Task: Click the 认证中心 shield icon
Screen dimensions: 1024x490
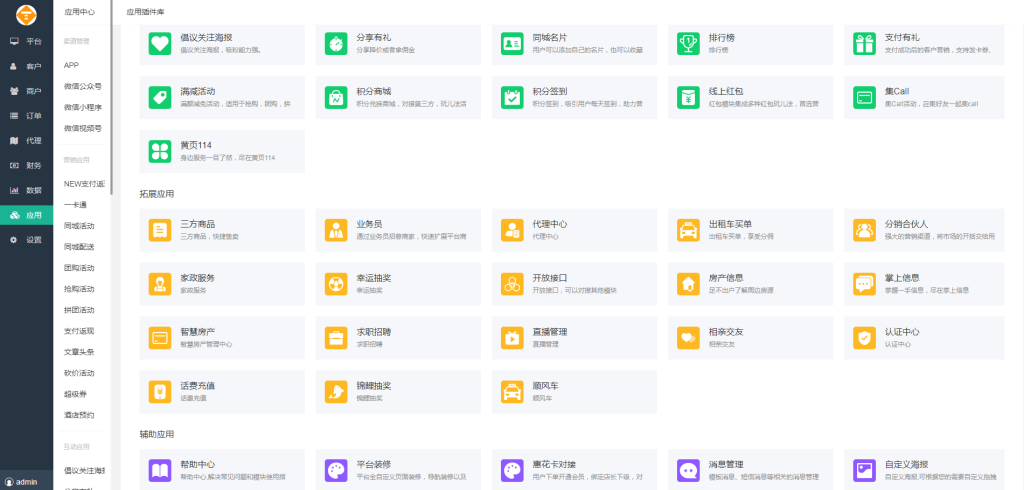Action: pyautogui.click(x=864, y=338)
